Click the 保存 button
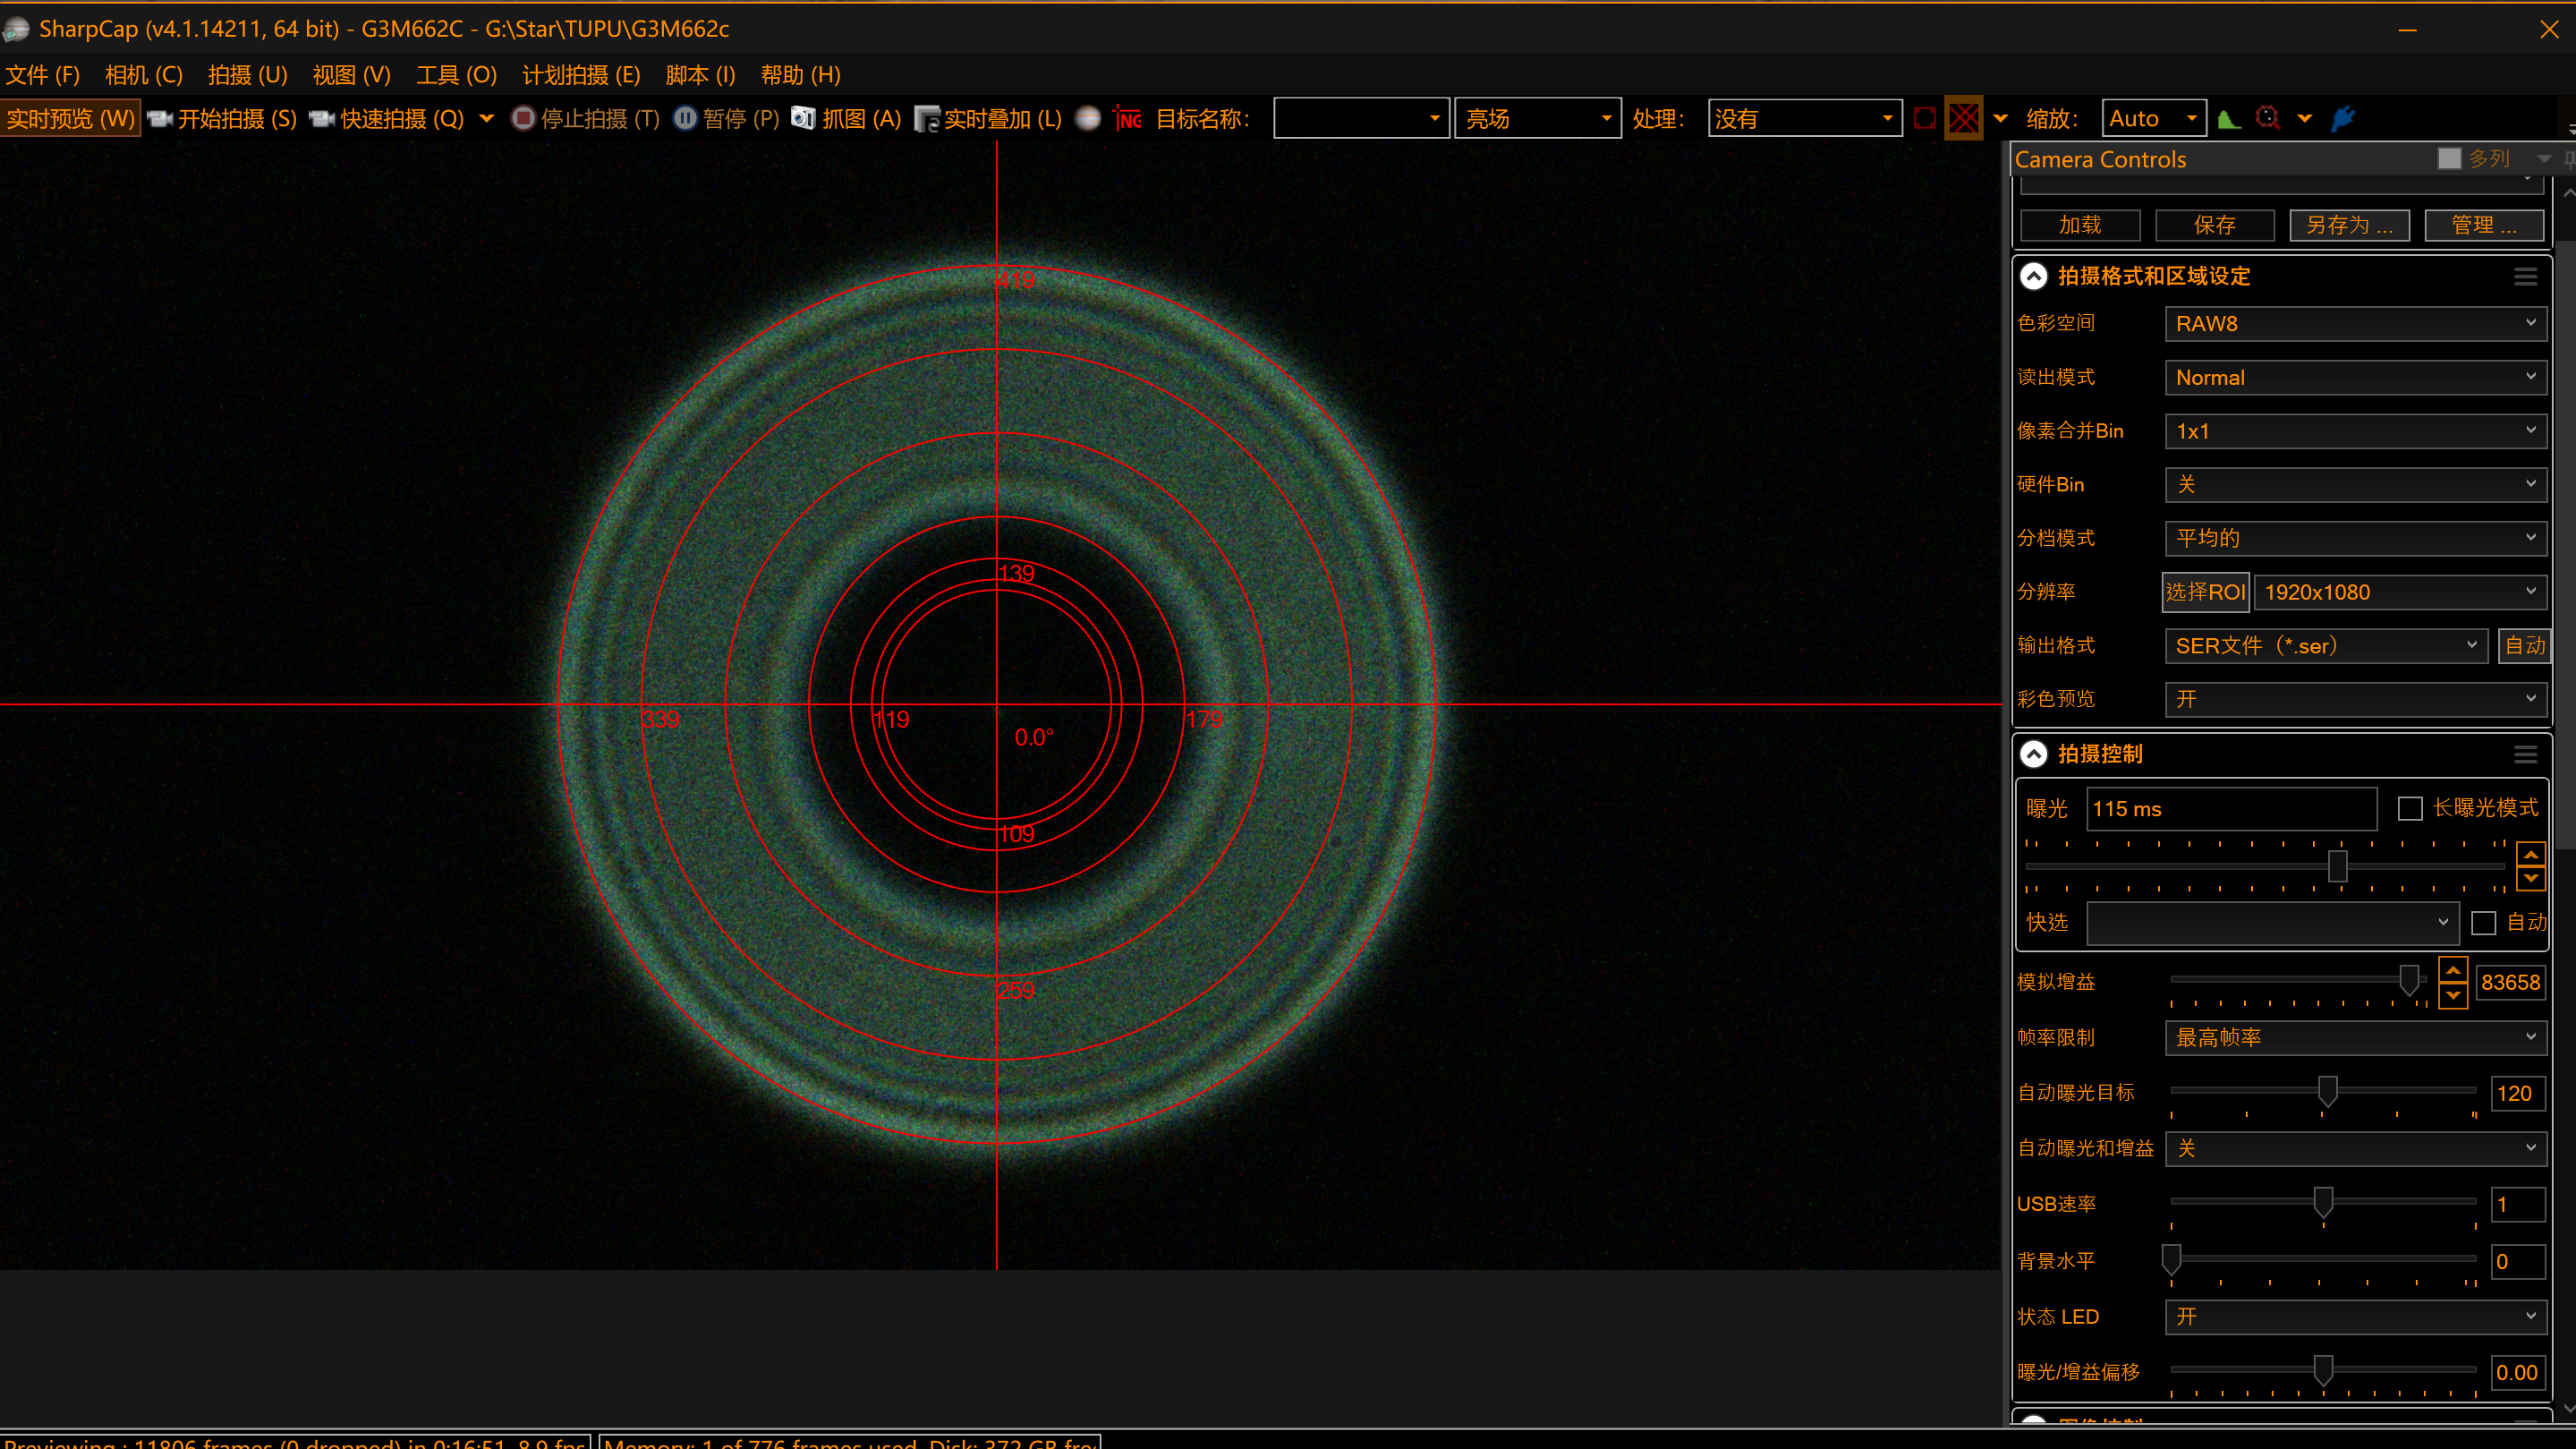The width and height of the screenshot is (2576, 1449). click(x=2215, y=225)
